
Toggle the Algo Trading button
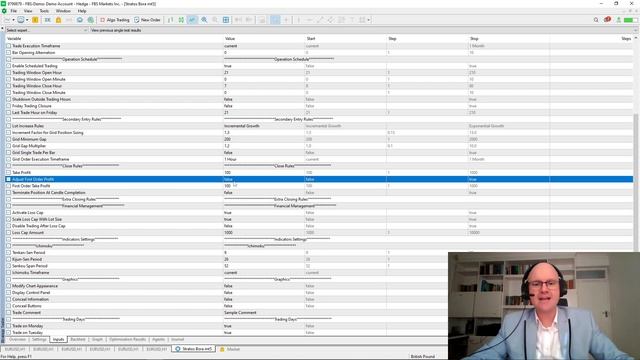115,20
